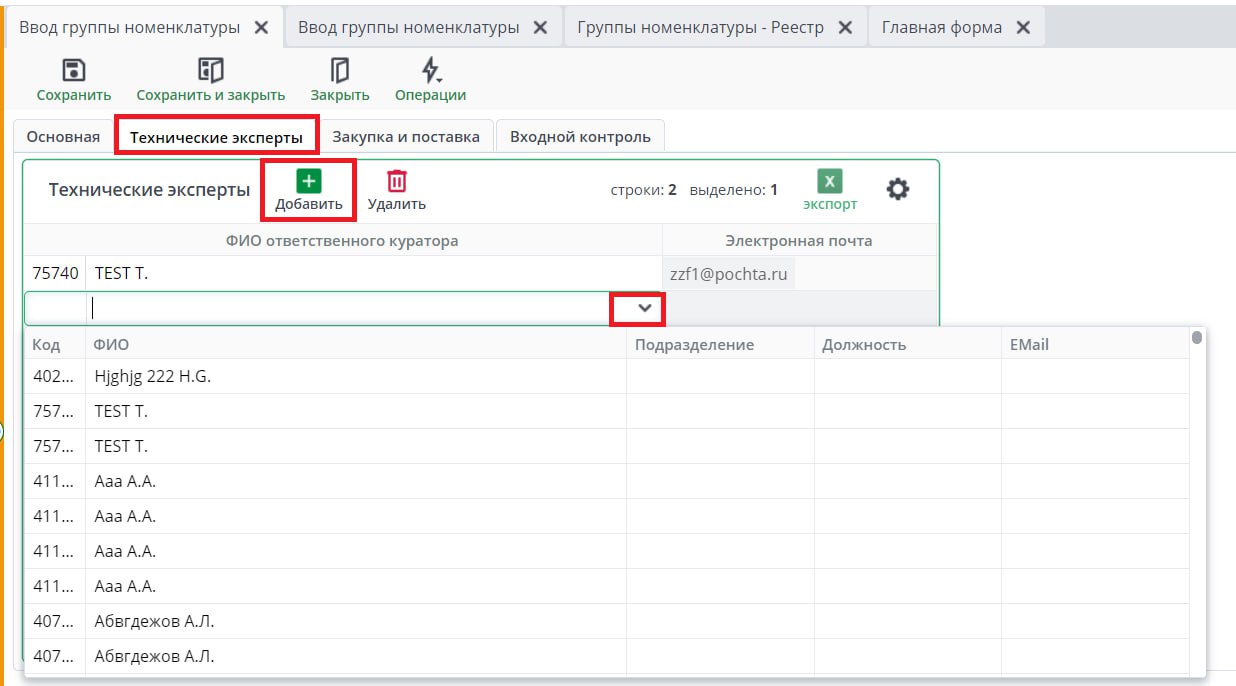Click the green Добавить plus icon

coord(309,181)
